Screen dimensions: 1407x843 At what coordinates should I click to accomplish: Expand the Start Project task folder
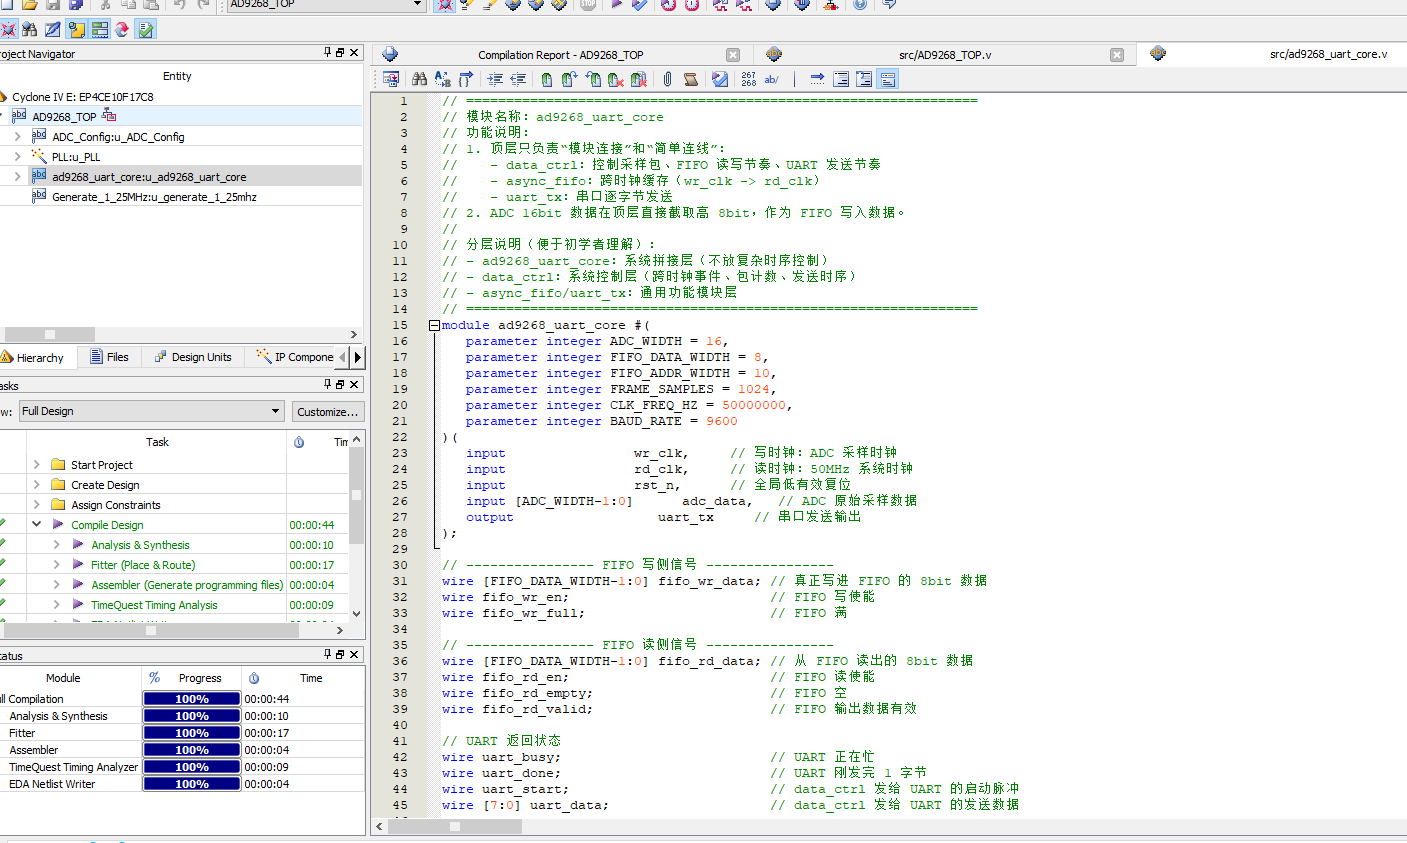click(x=36, y=465)
